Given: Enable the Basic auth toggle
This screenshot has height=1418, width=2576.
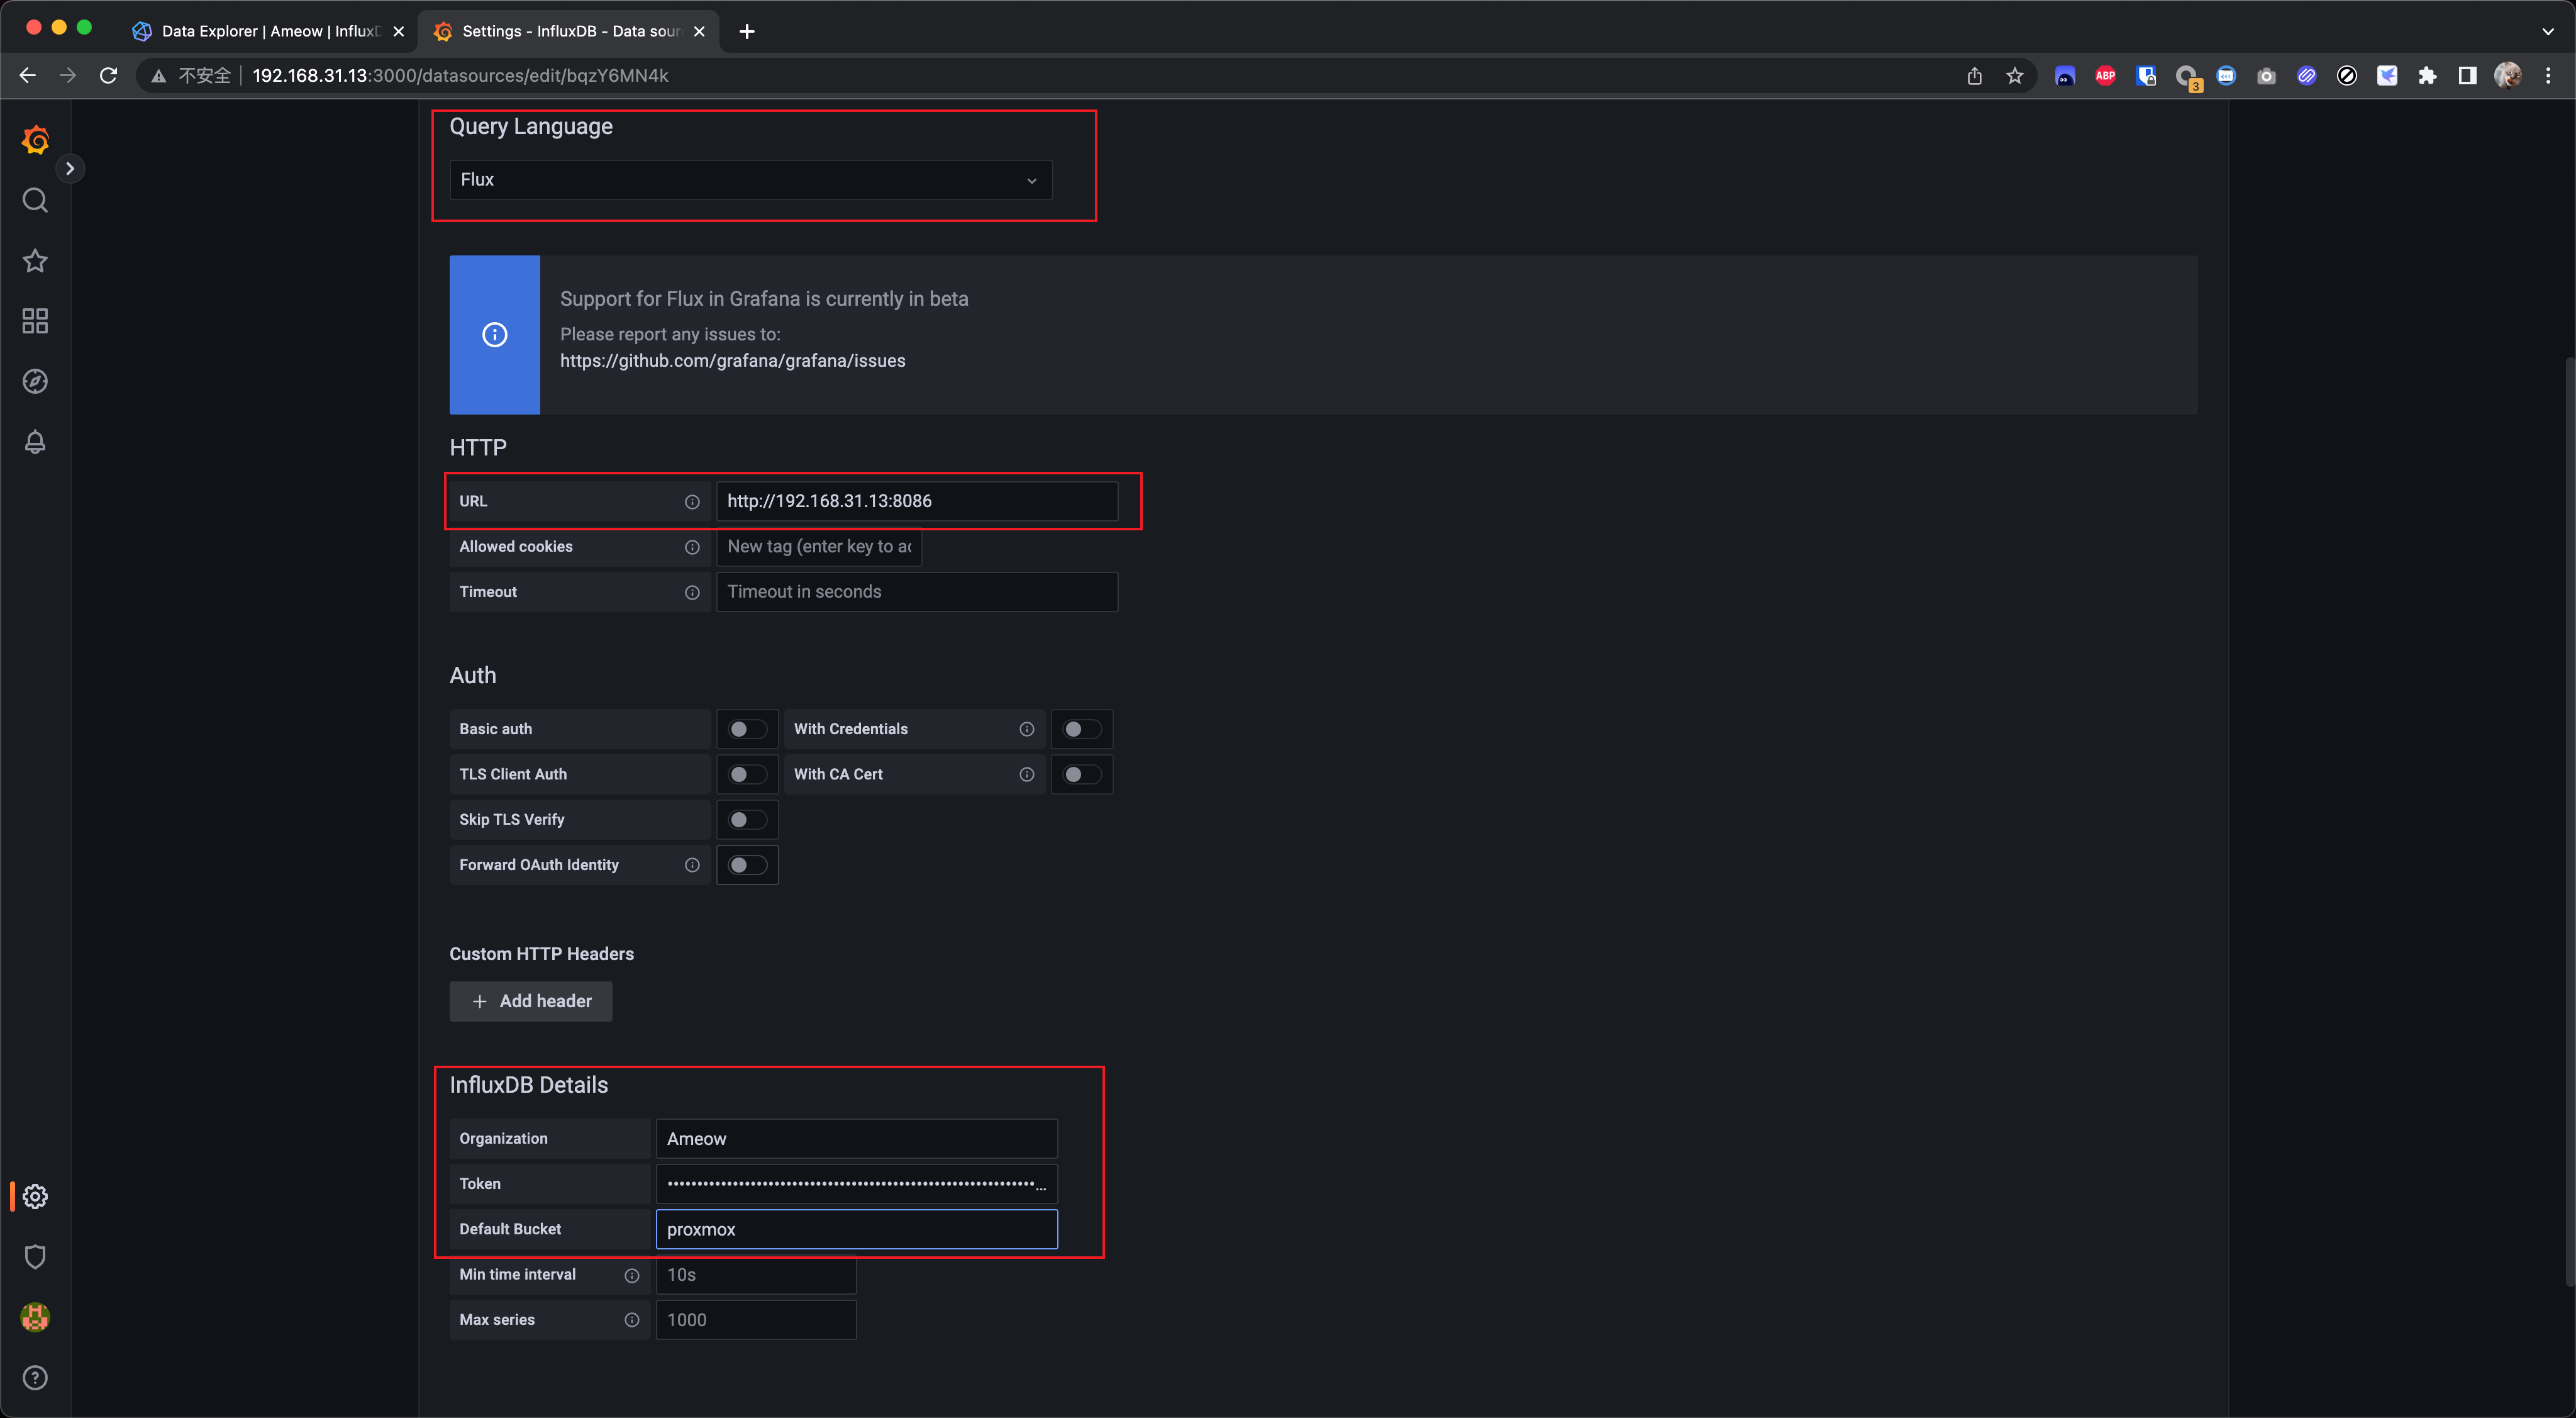Looking at the screenshot, I should click(x=747, y=729).
